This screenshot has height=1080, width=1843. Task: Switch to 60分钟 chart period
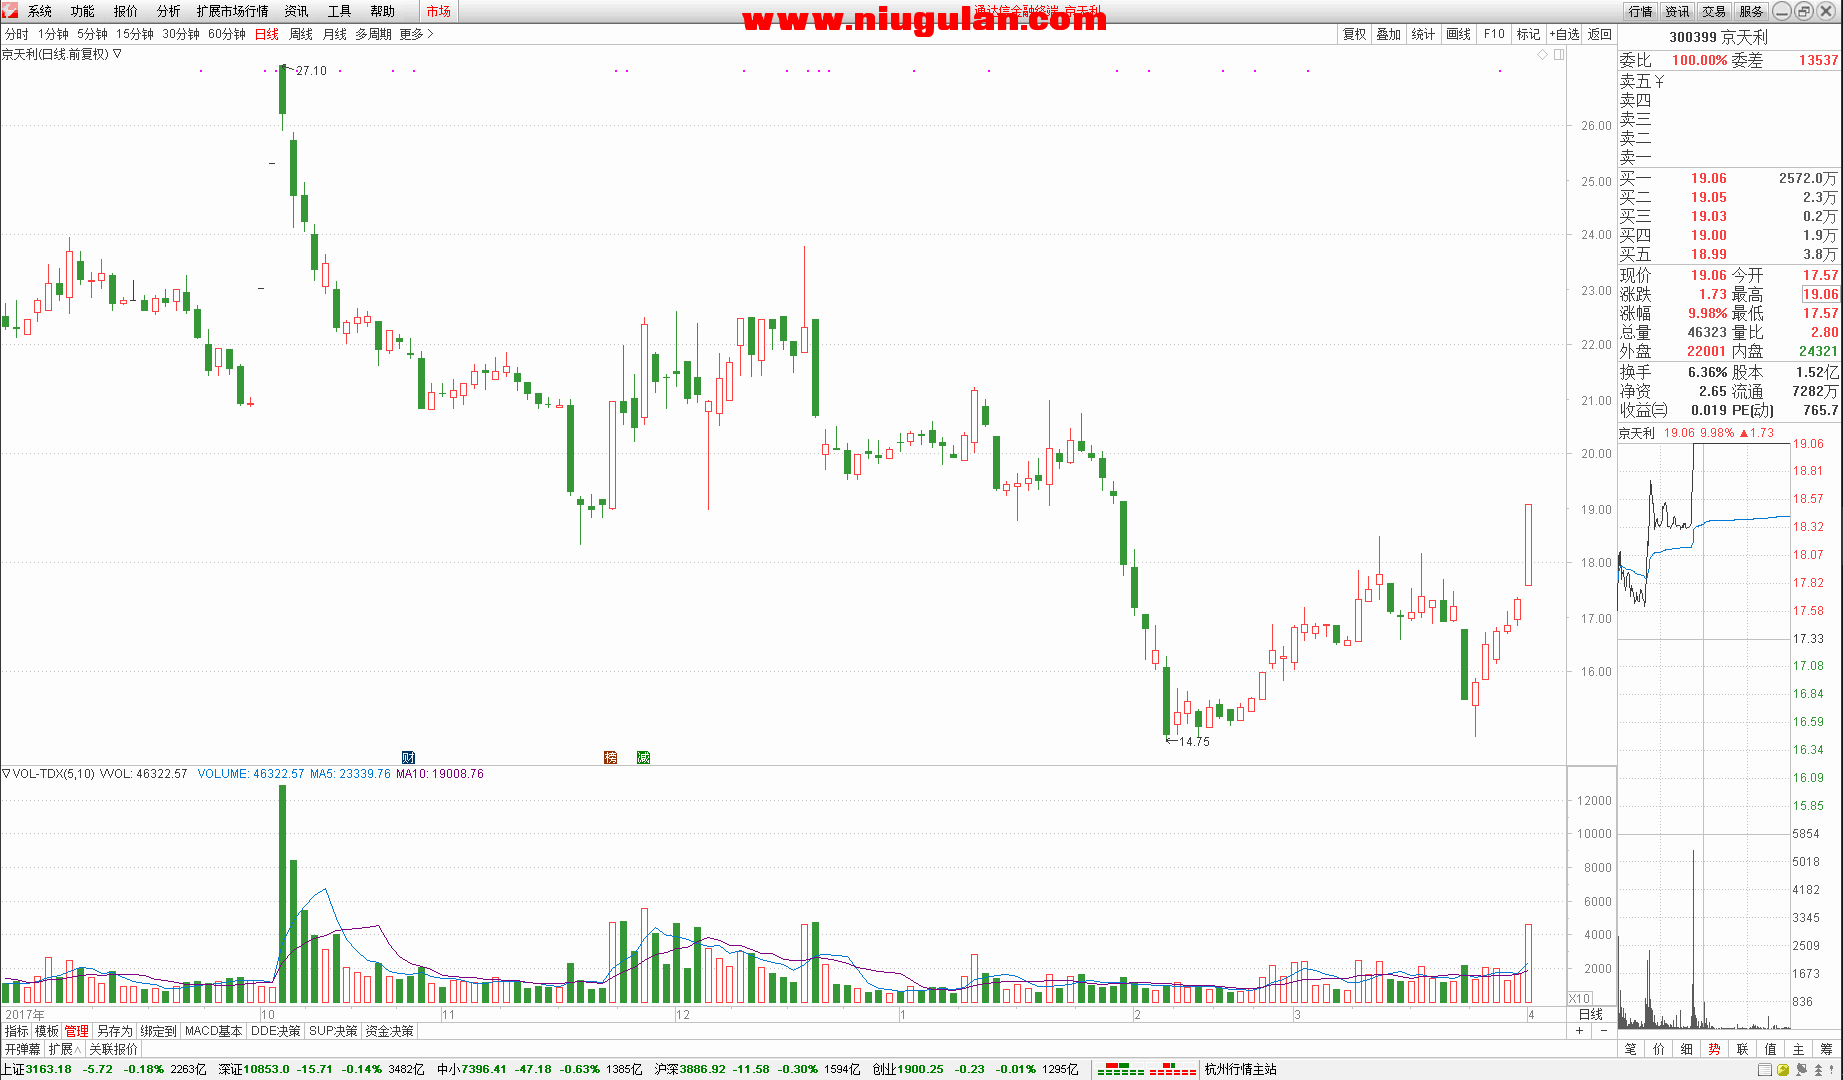pos(227,34)
